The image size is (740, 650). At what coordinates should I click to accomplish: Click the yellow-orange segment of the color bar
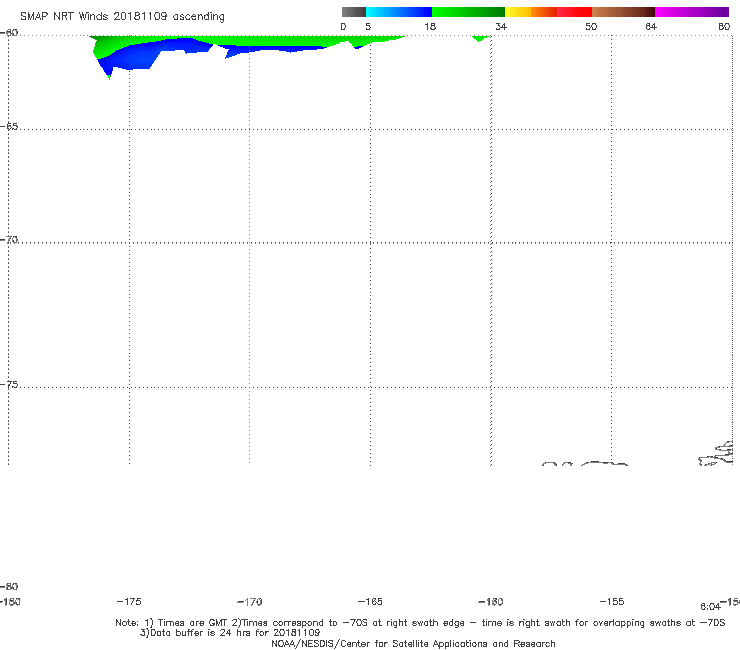[x=531, y=12]
